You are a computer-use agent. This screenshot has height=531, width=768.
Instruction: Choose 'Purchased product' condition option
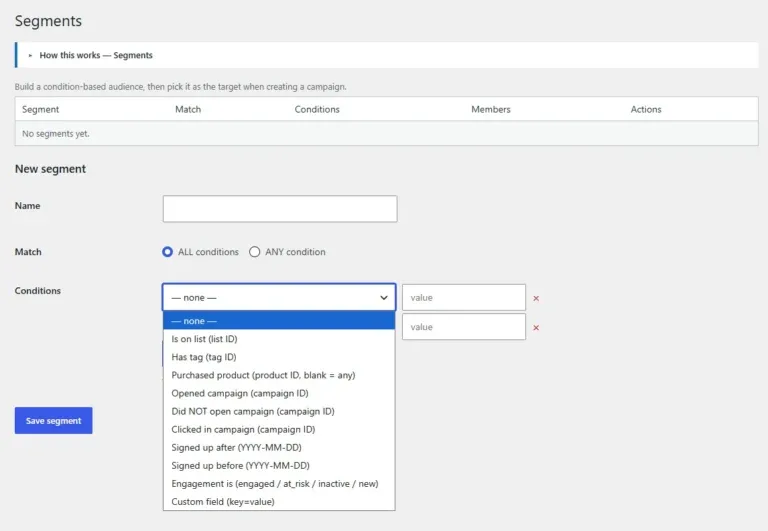coord(279,375)
